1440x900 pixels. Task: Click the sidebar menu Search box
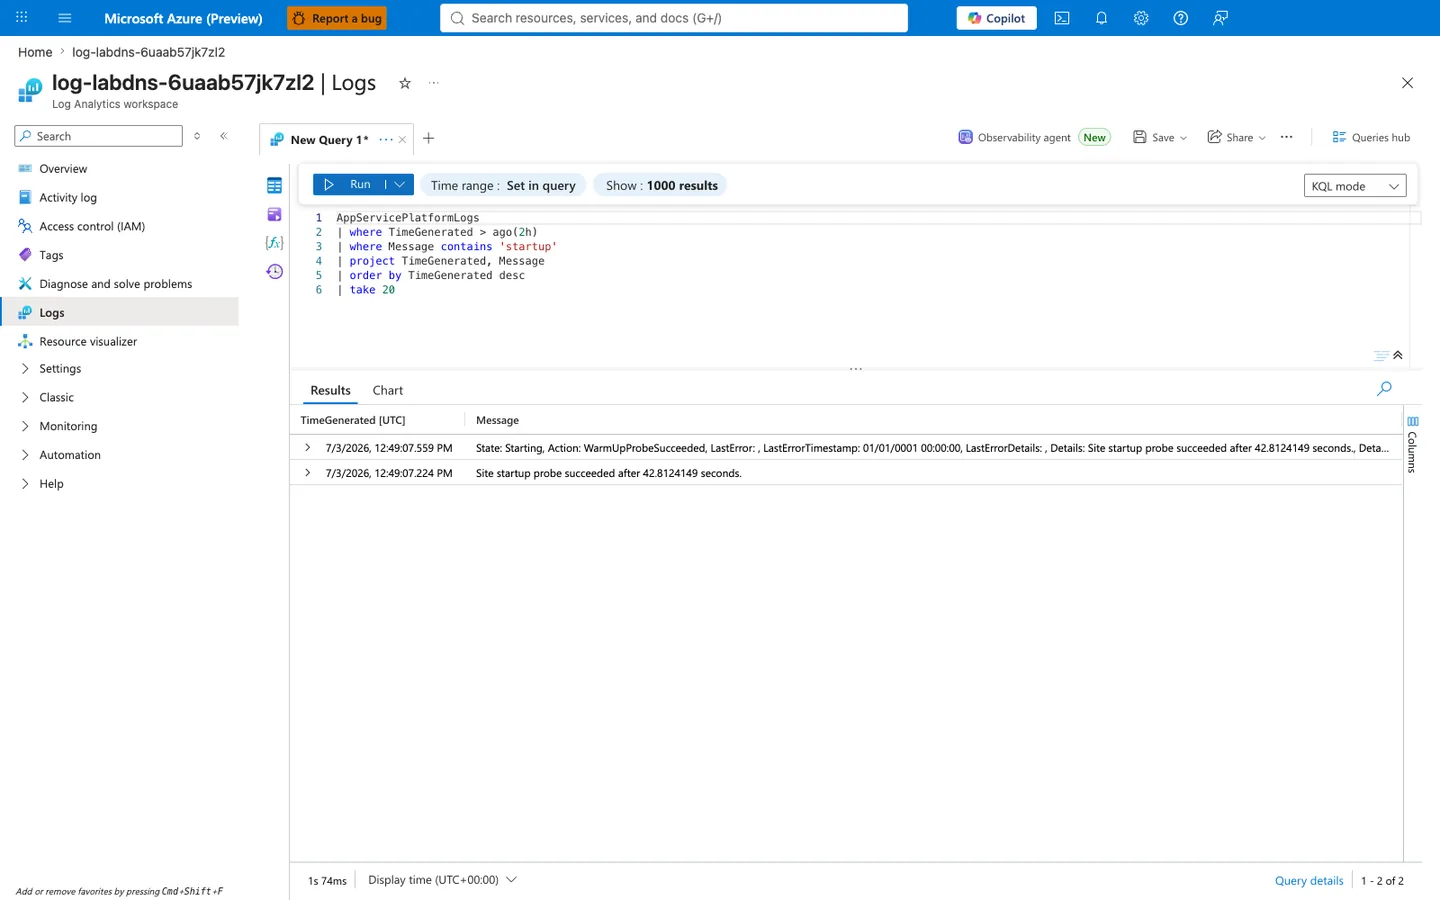(98, 136)
